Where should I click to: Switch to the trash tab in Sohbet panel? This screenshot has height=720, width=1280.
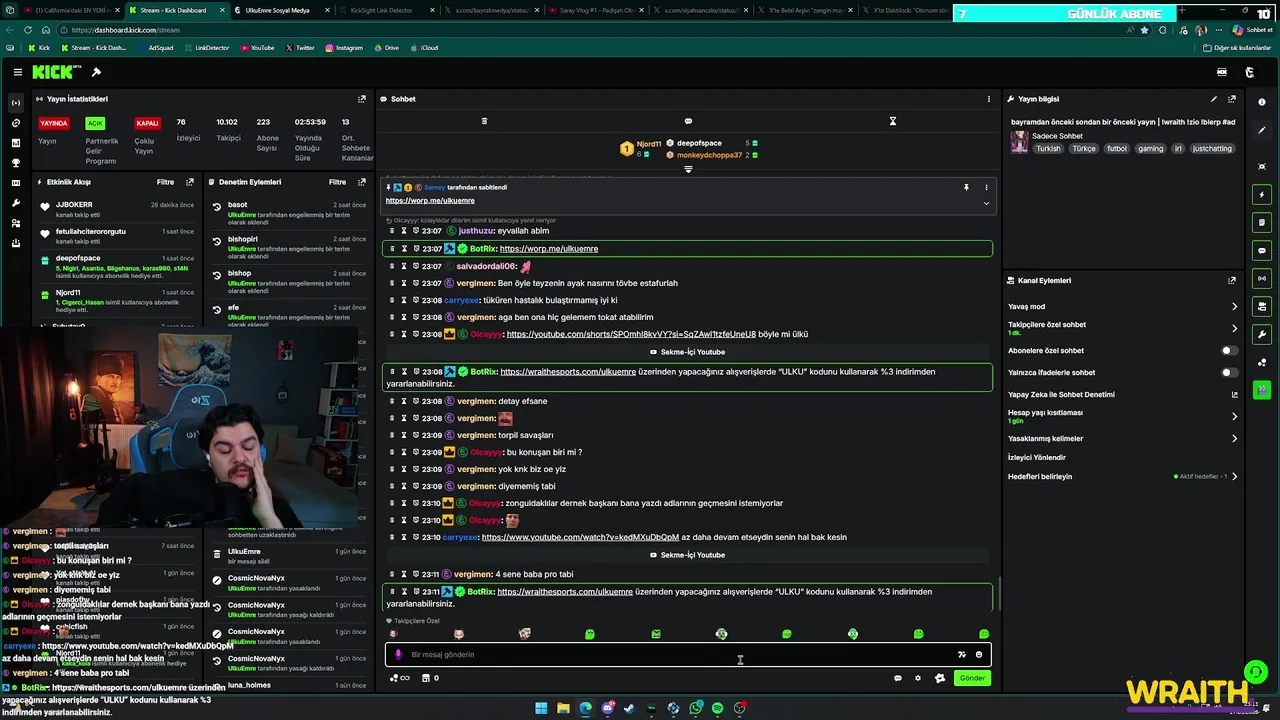[484, 121]
